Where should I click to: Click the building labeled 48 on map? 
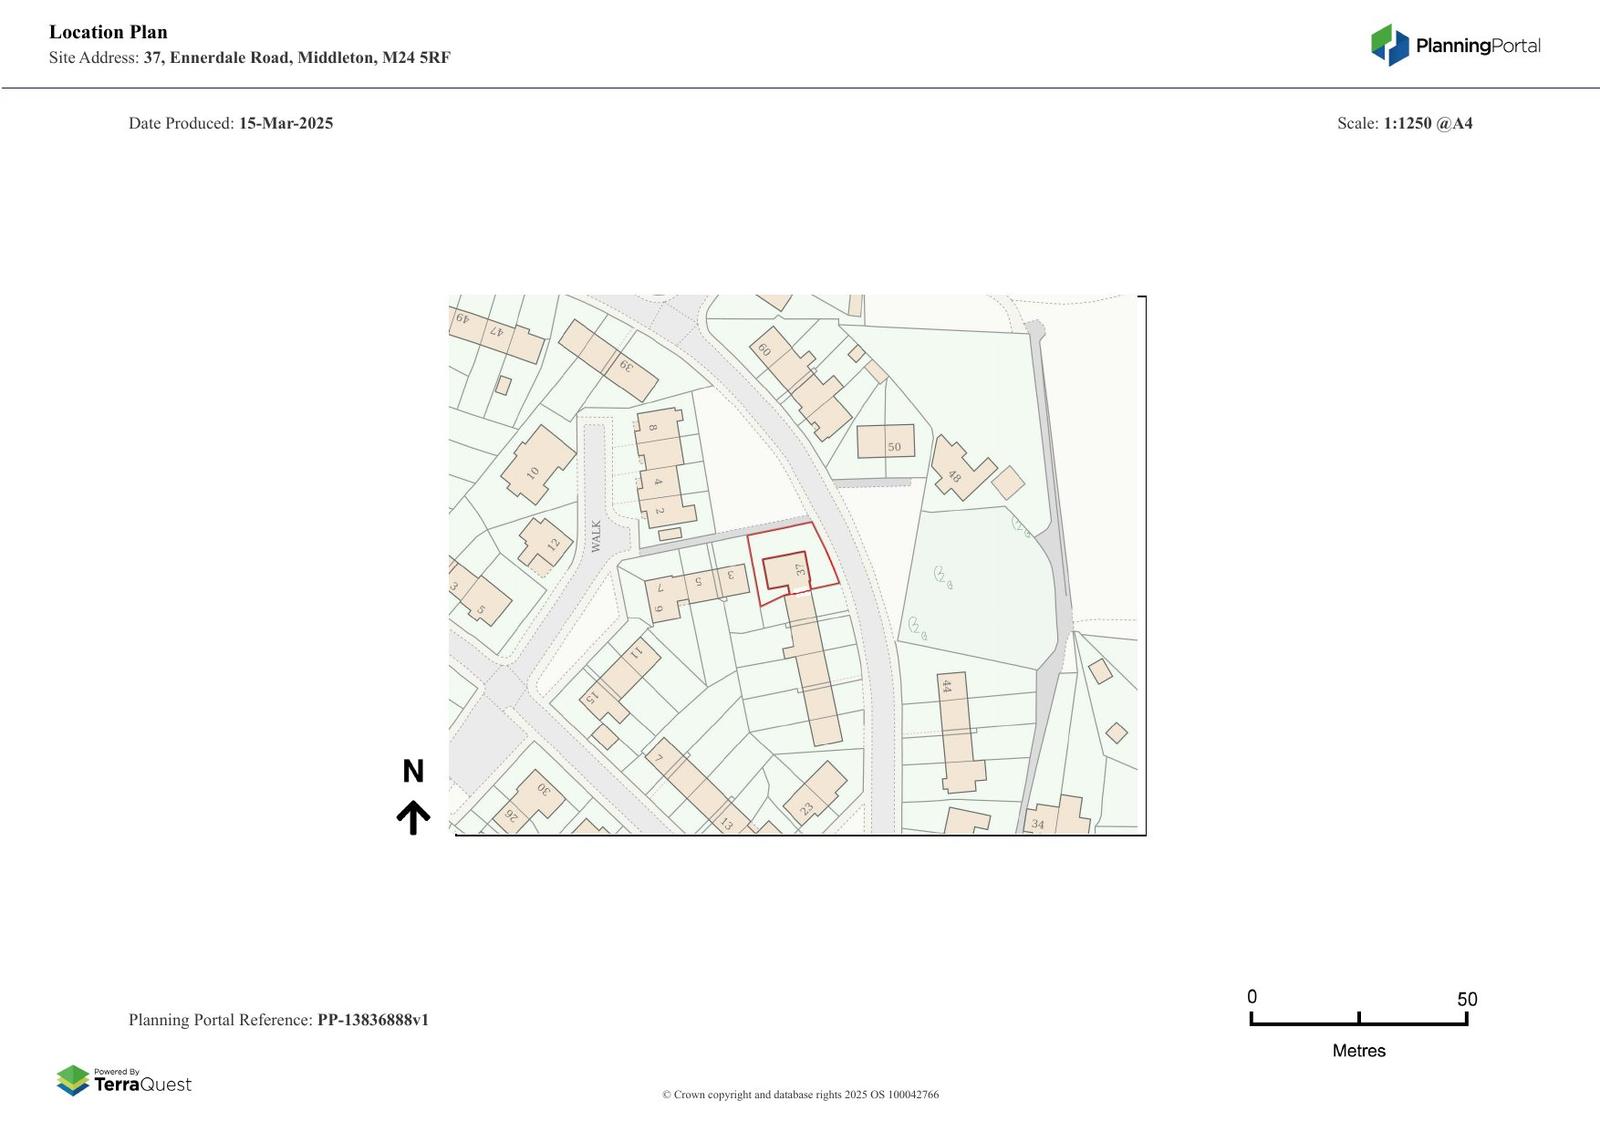[x=960, y=467]
